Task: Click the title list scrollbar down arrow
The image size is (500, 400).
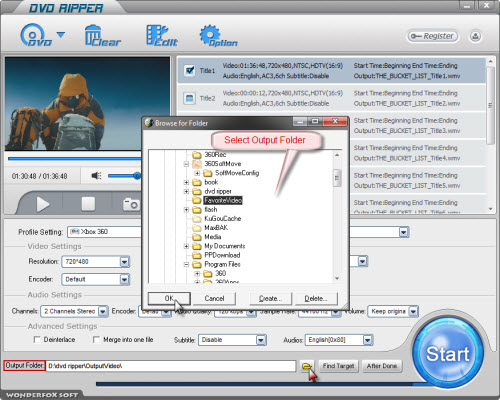Action: click(490, 209)
